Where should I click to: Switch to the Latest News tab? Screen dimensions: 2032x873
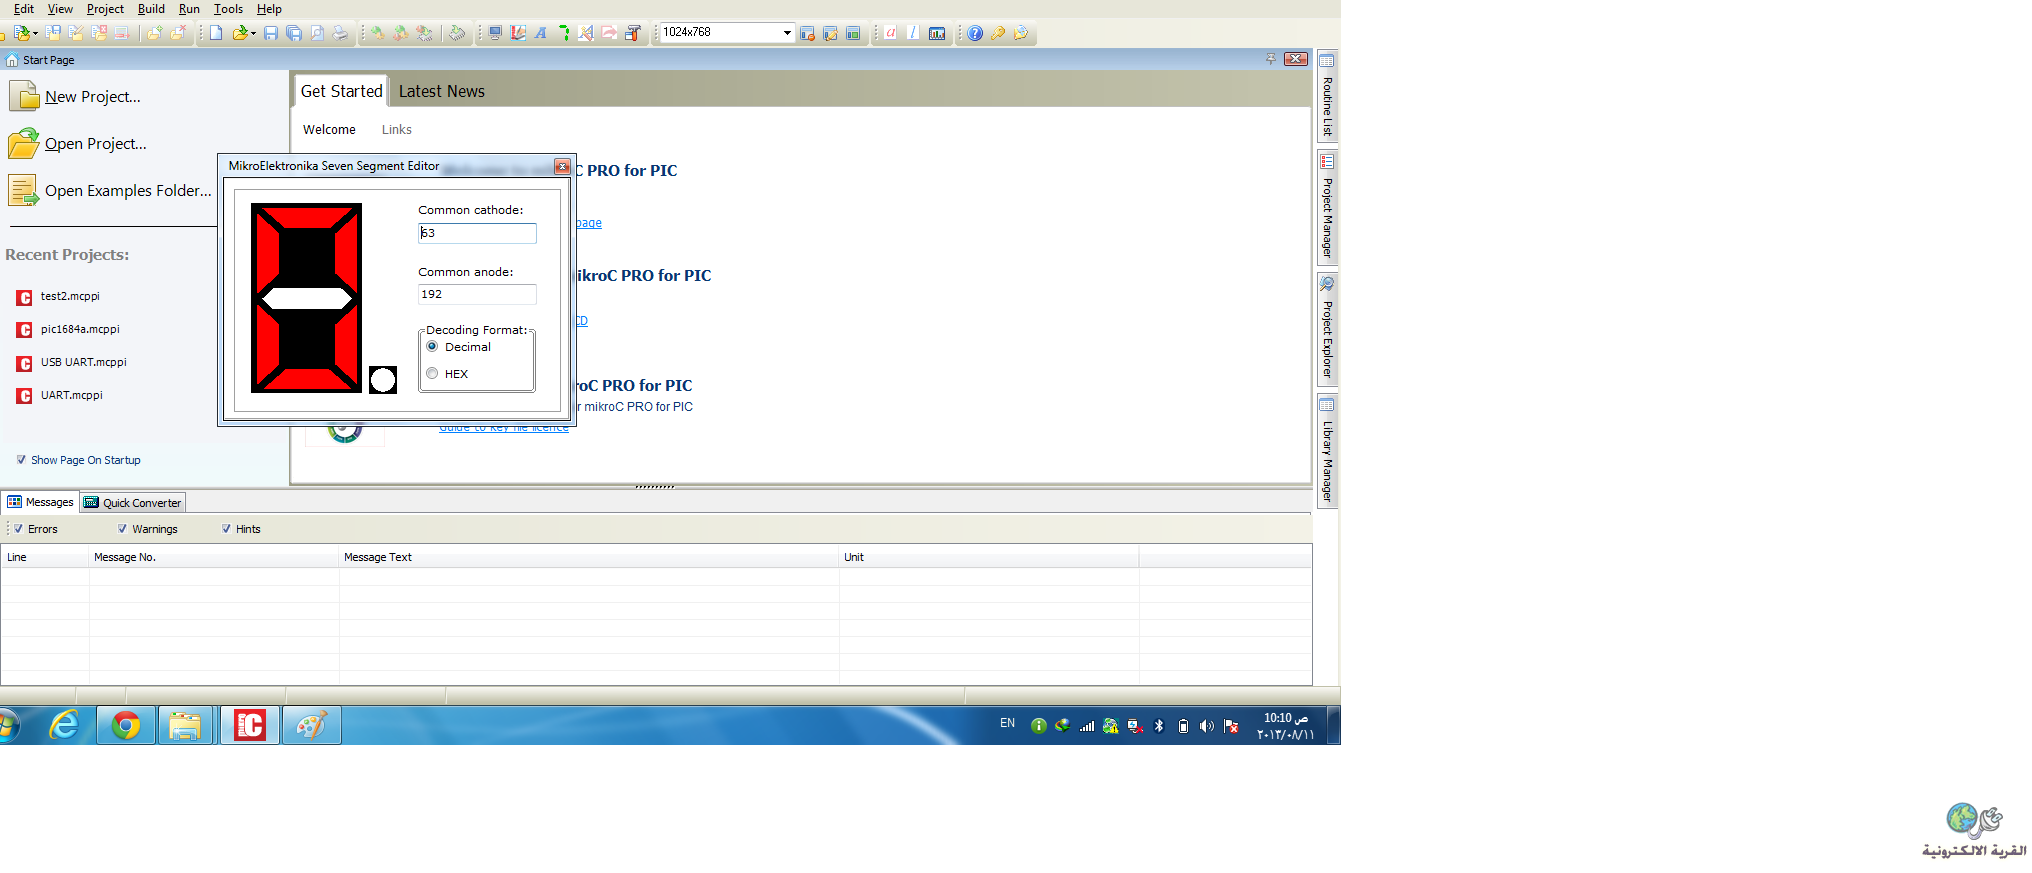(x=442, y=91)
